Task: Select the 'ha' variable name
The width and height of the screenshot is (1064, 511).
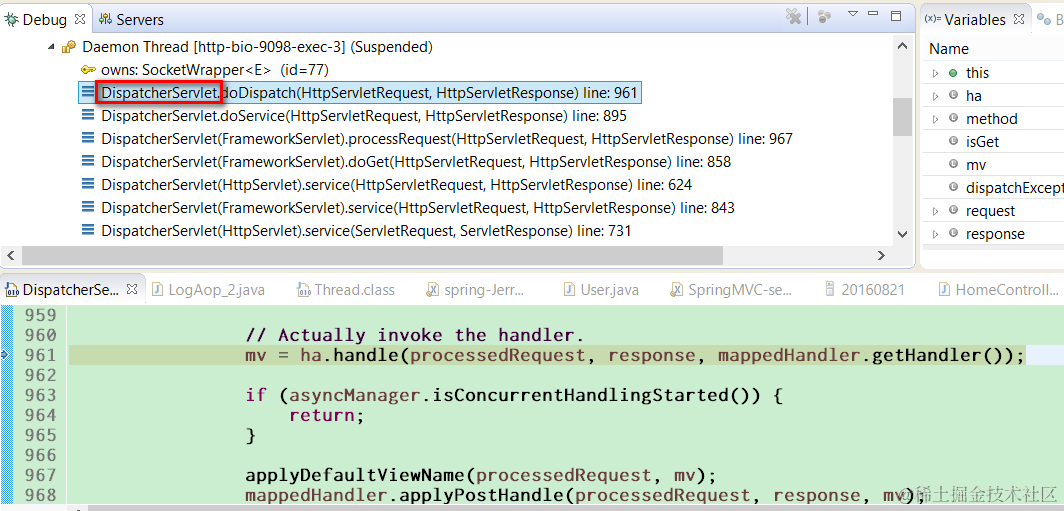Action: (x=974, y=96)
